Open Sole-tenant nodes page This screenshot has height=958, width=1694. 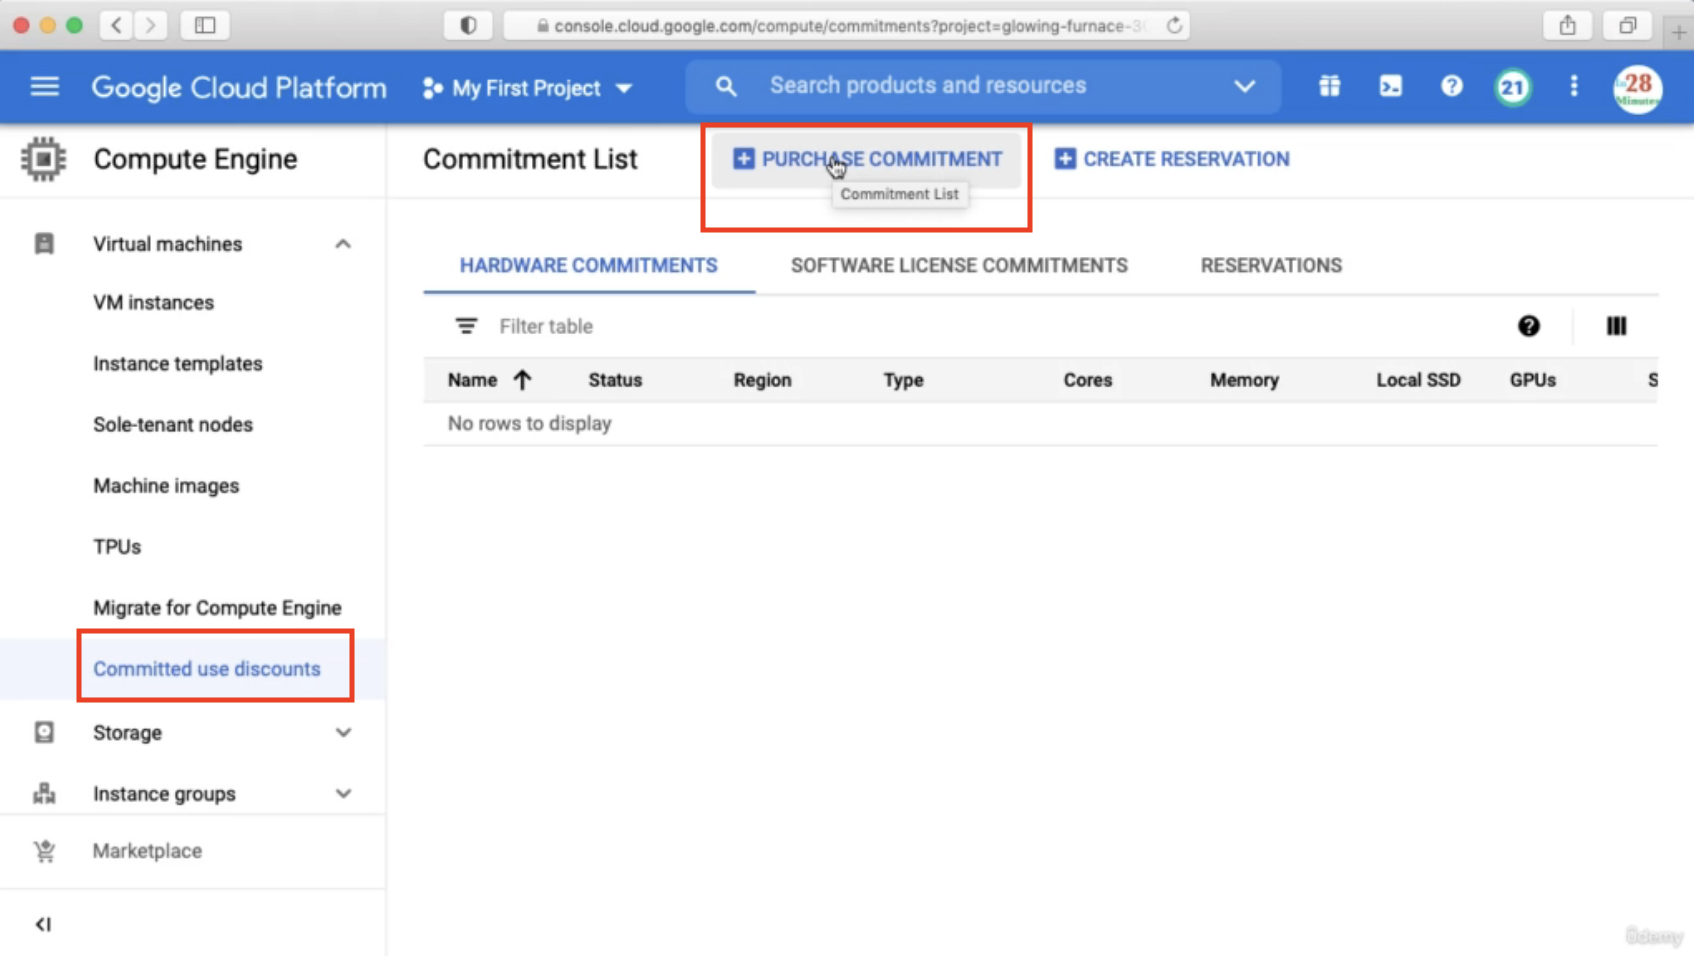click(173, 425)
